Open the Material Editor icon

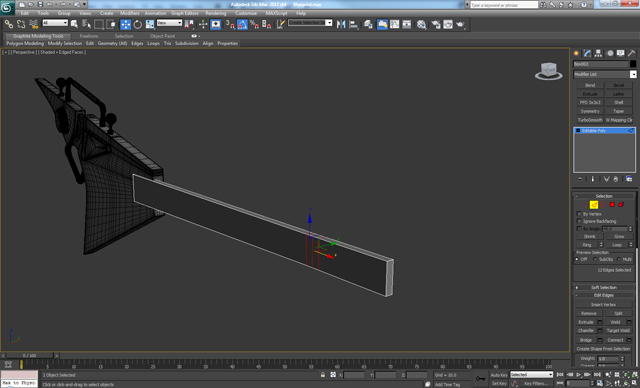coord(421,24)
